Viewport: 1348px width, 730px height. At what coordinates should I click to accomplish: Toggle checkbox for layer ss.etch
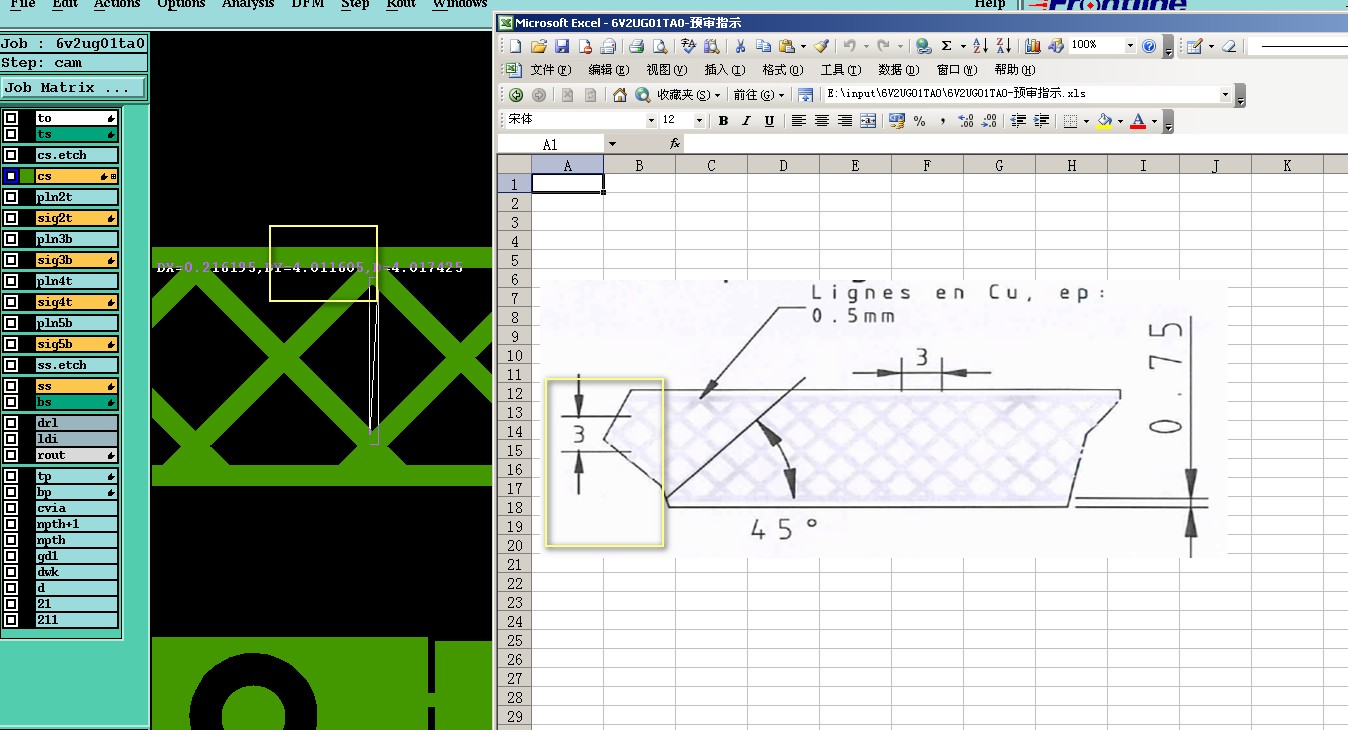[x=11, y=365]
